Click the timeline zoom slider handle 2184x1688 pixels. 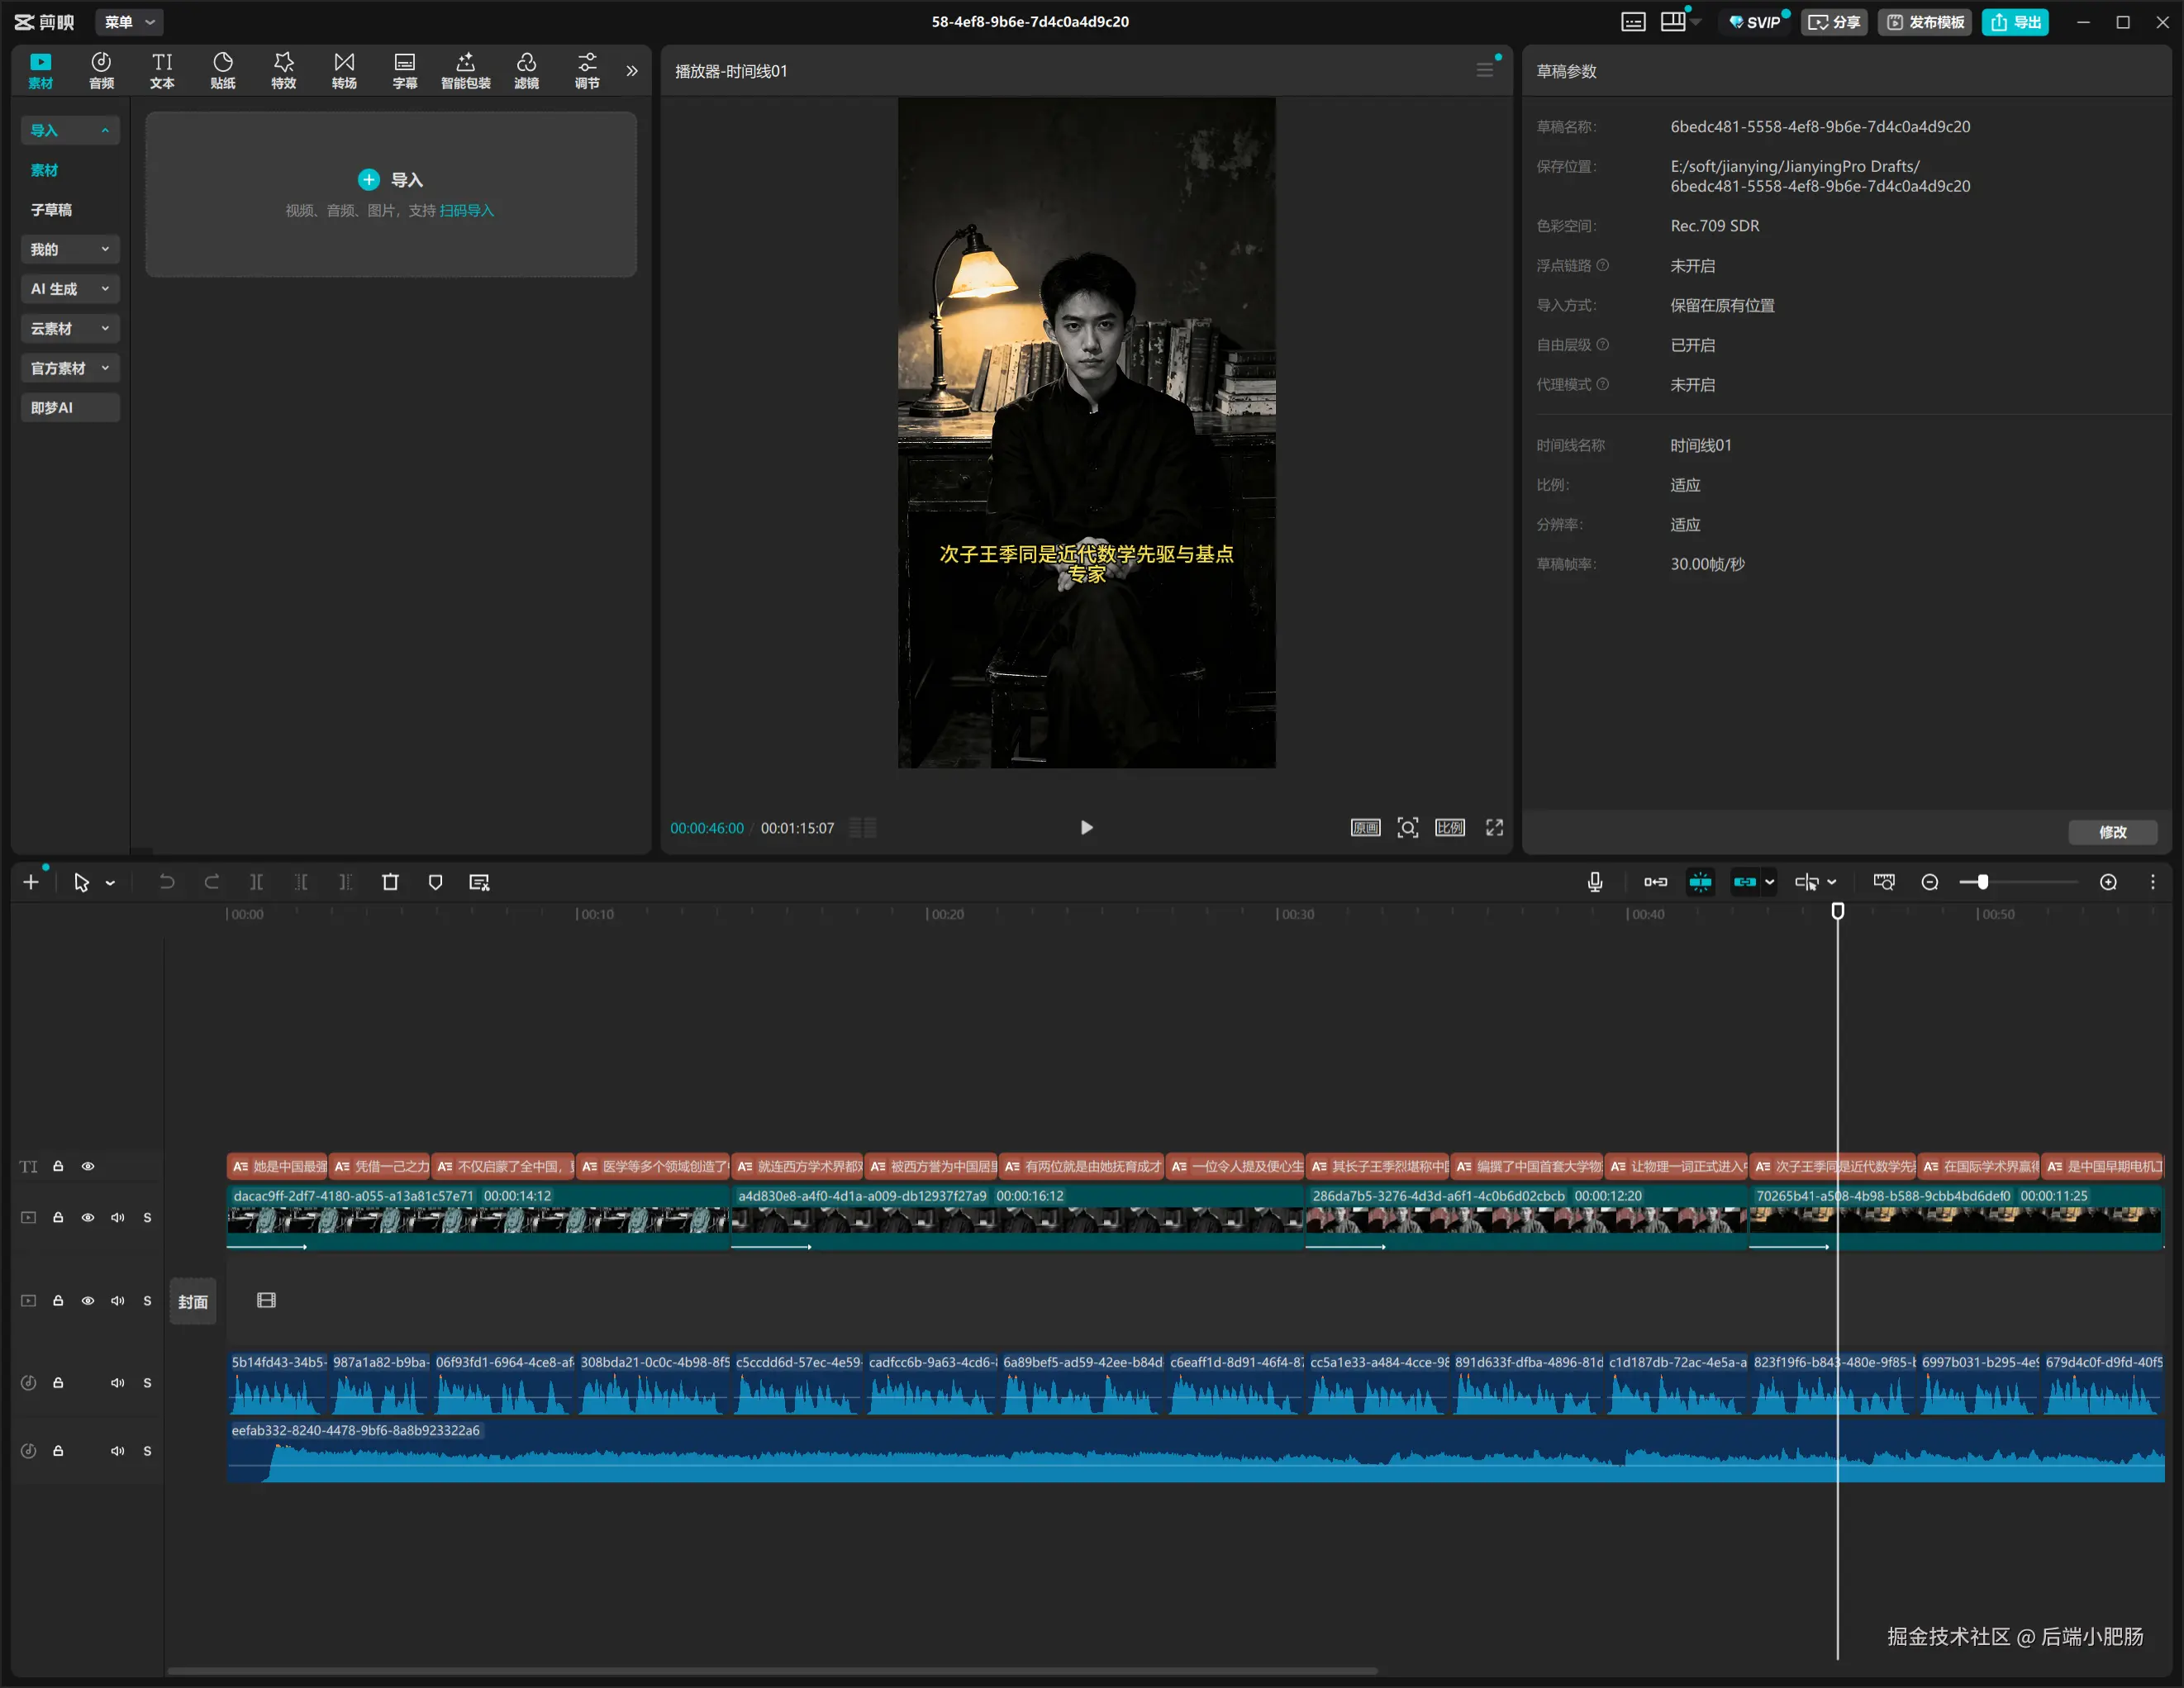tap(1982, 882)
